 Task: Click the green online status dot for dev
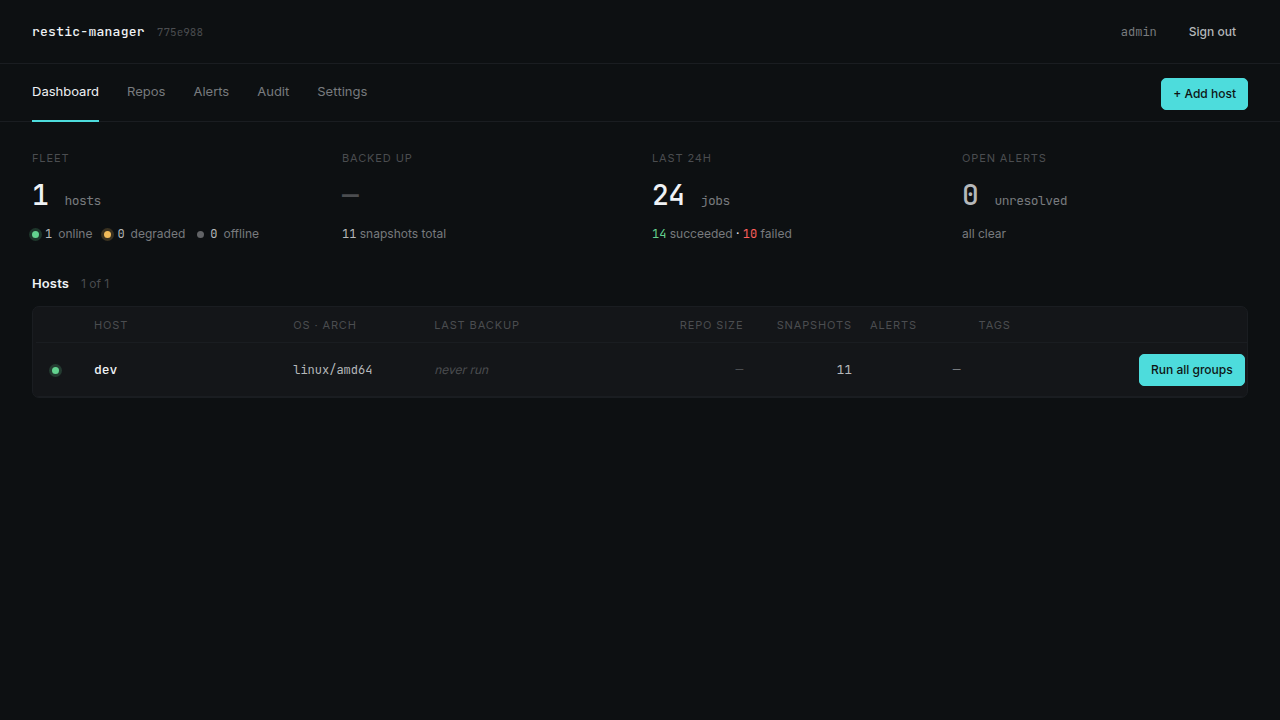point(56,370)
